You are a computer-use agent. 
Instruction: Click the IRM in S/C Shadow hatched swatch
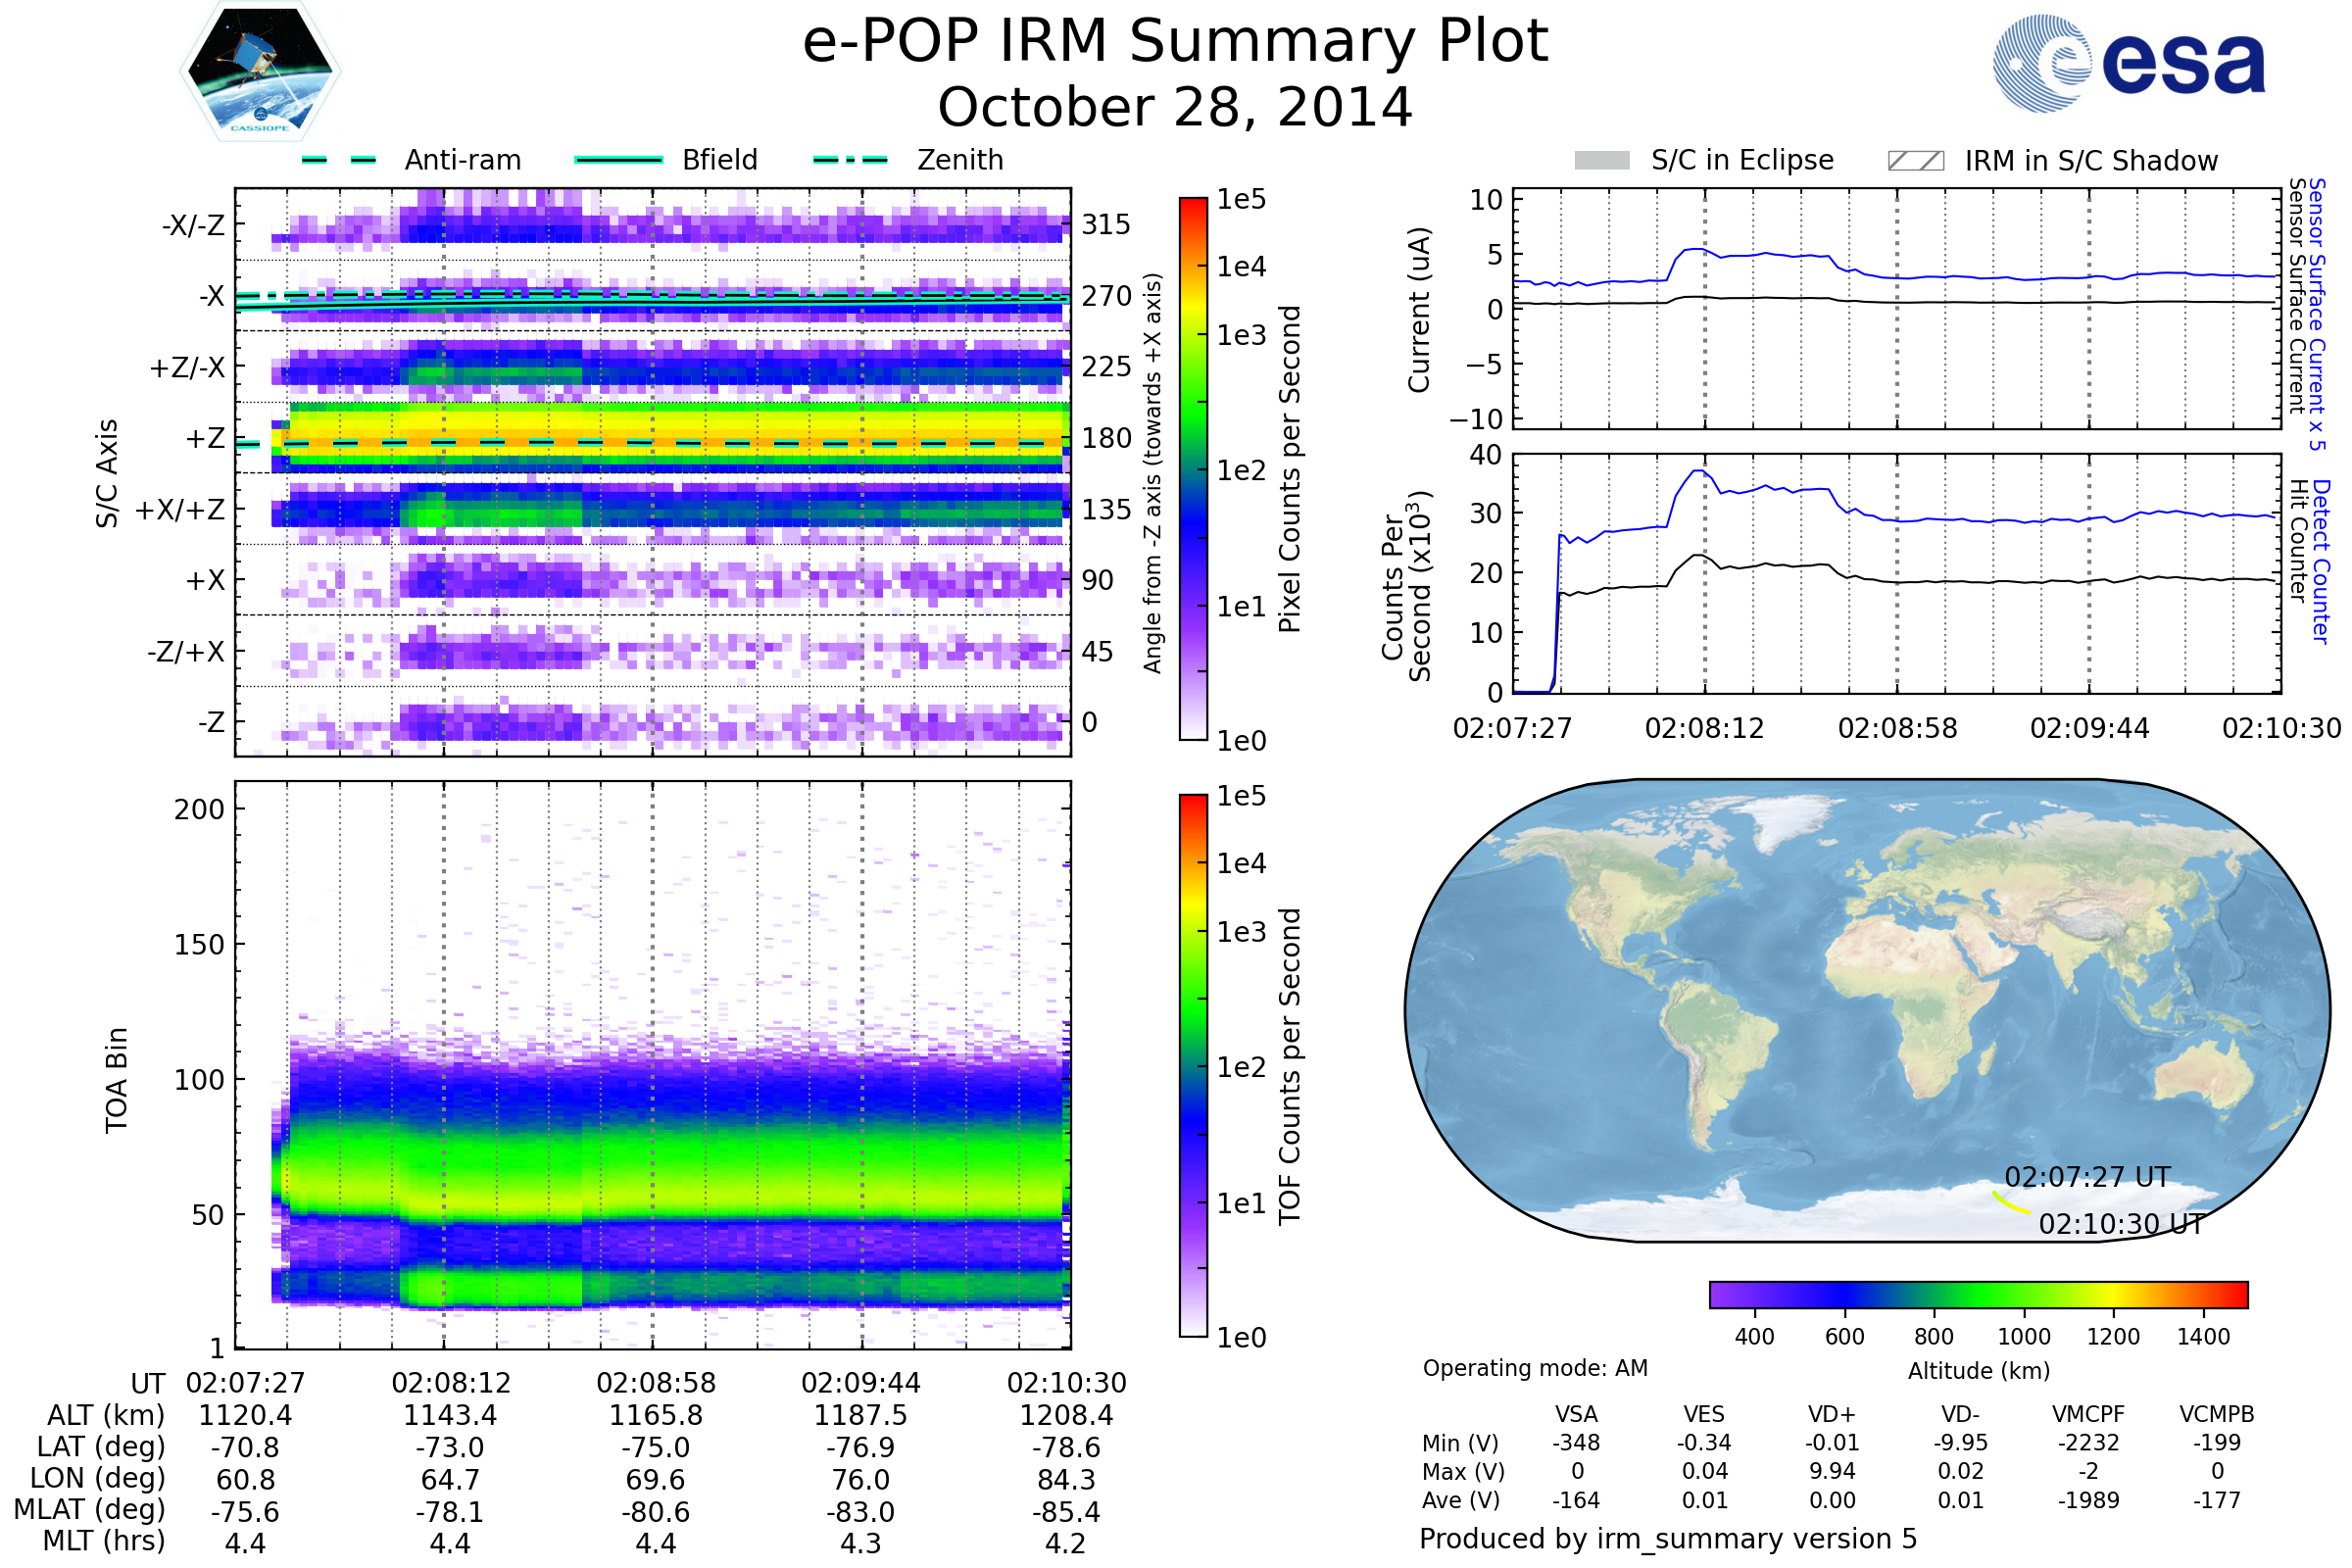1915,161
